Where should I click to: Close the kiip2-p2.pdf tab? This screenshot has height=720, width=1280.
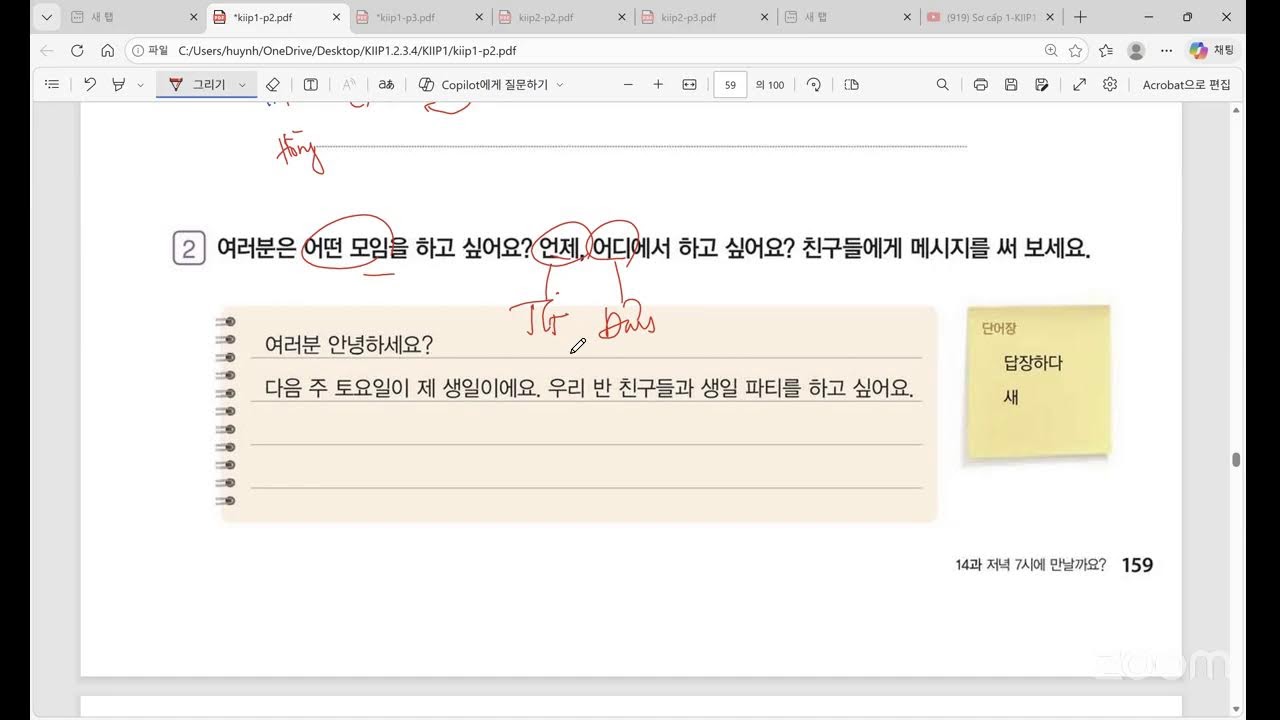[x=622, y=17]
